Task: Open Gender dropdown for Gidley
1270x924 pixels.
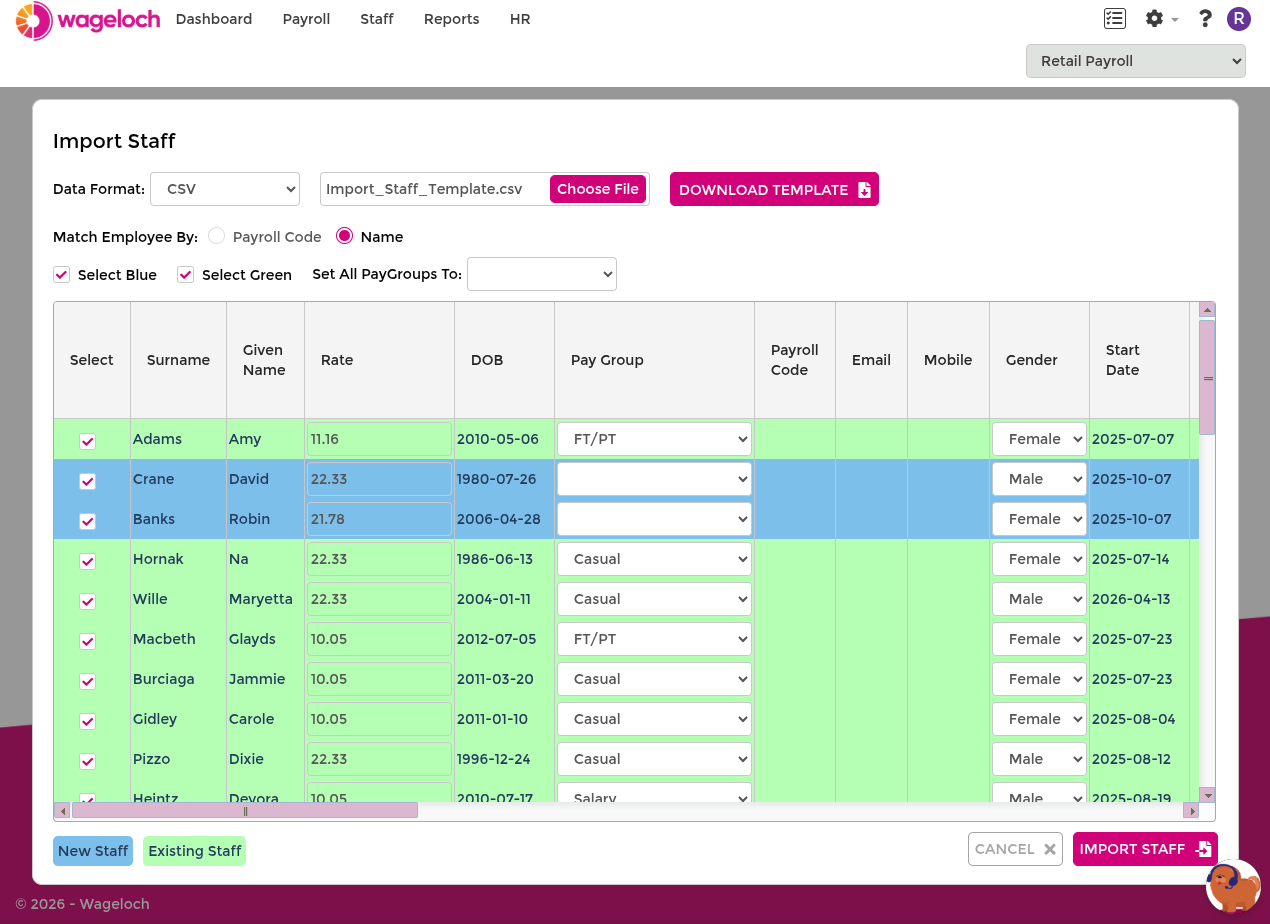Action: point(1039,719)
